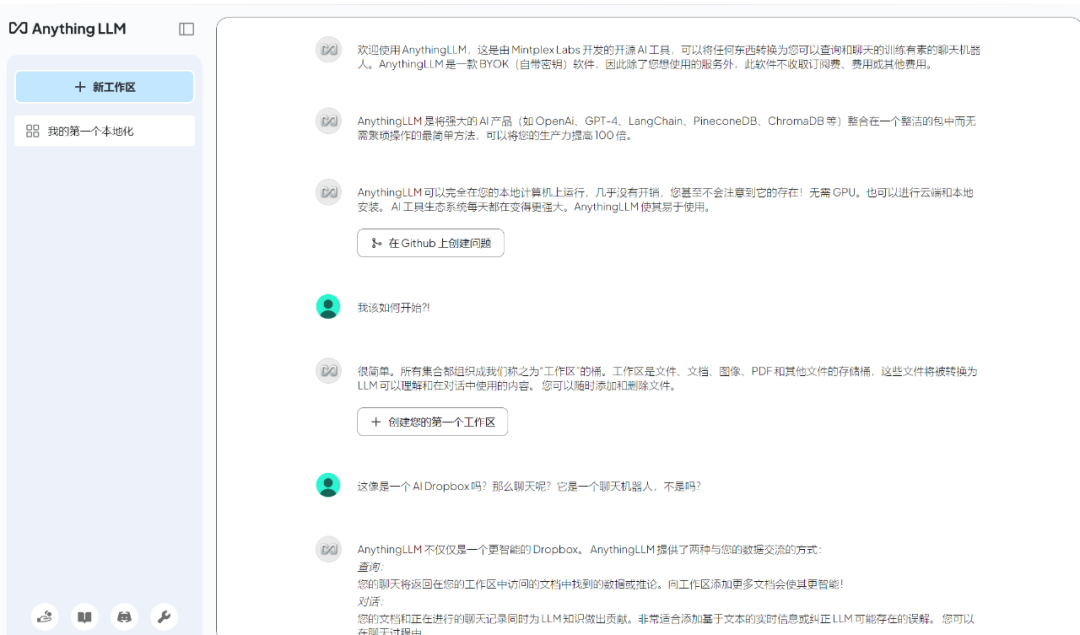Click the message text 我该如何开始?!

point(393,308)
